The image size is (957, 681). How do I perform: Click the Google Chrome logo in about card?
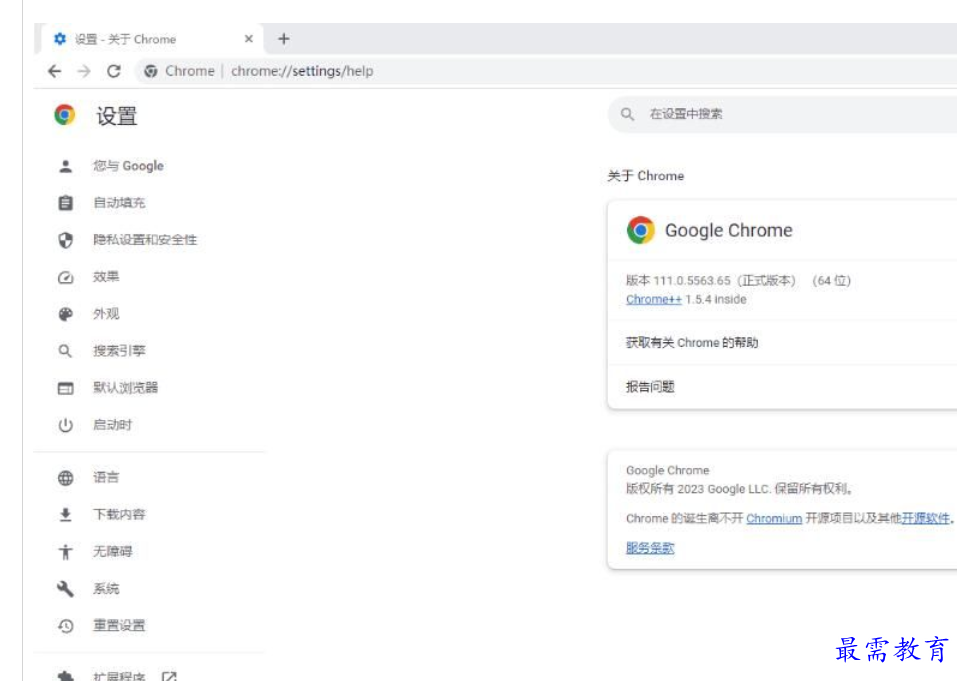pos(640,230)
